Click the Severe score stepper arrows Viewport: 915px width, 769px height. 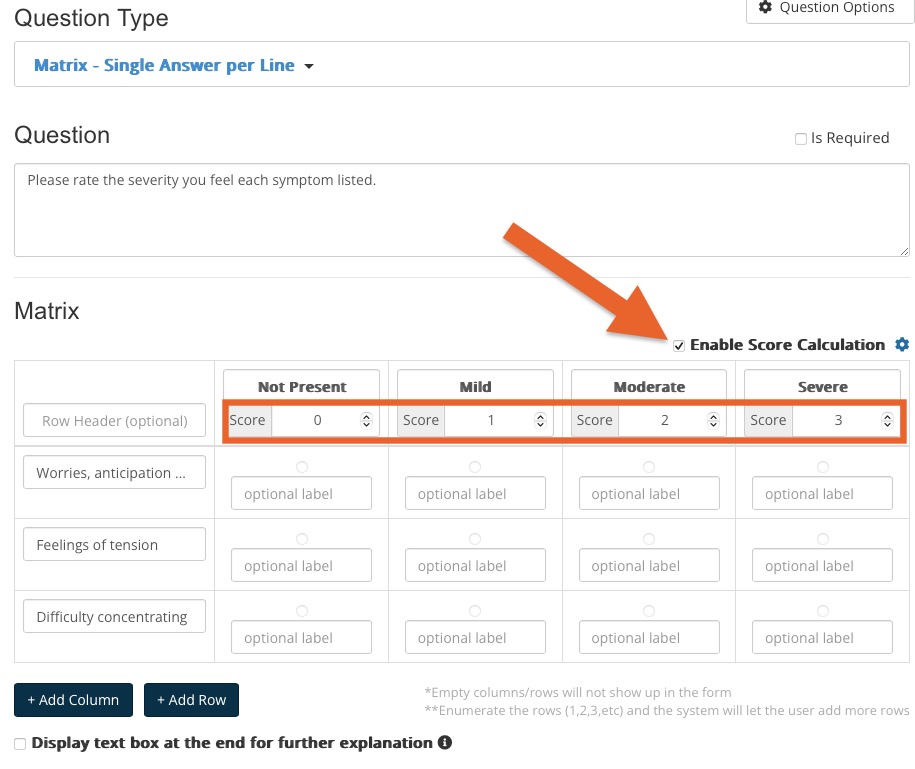click(x=887, y=420)
